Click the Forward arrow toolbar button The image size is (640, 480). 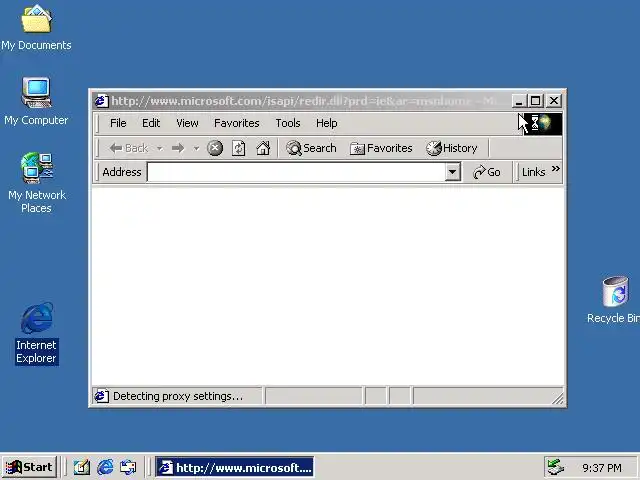(178, 148)
